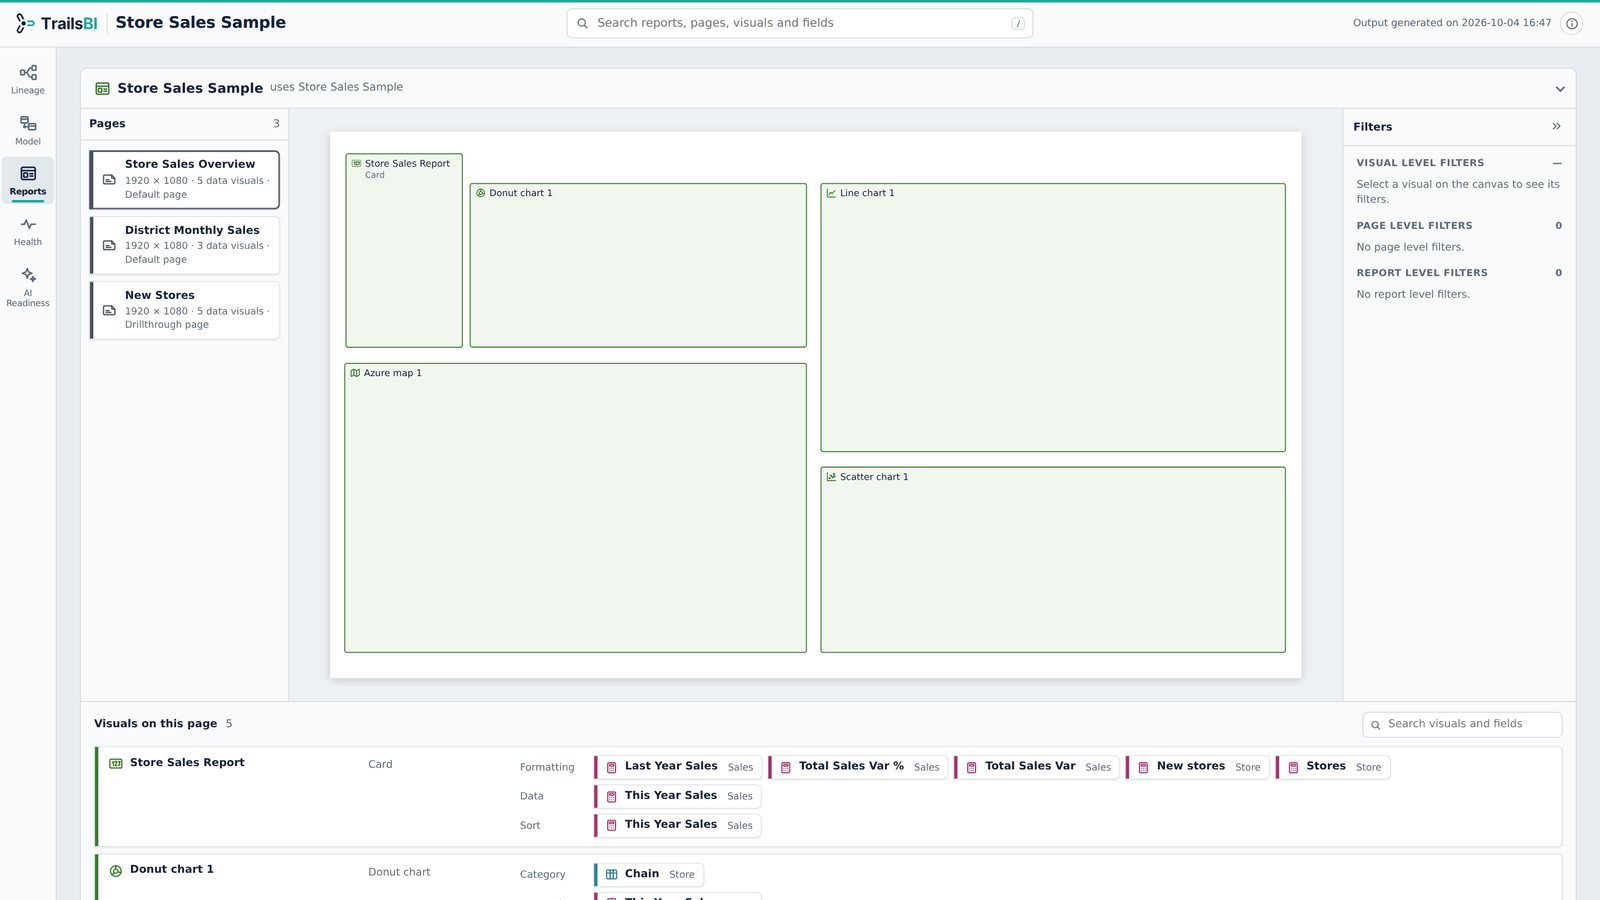Collapse the Filters panel with double chevron
Screen dimensions: 1600x900
tap(1556, 126)
